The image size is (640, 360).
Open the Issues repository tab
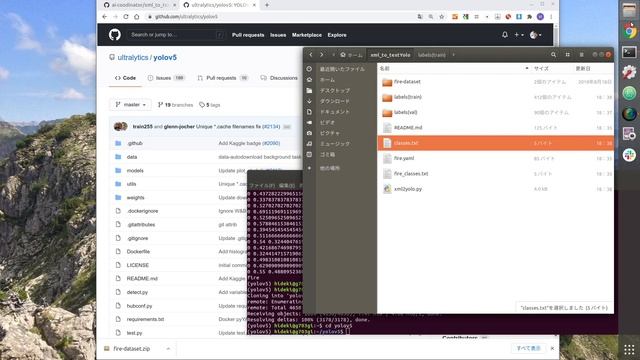(x=166, y=78)
